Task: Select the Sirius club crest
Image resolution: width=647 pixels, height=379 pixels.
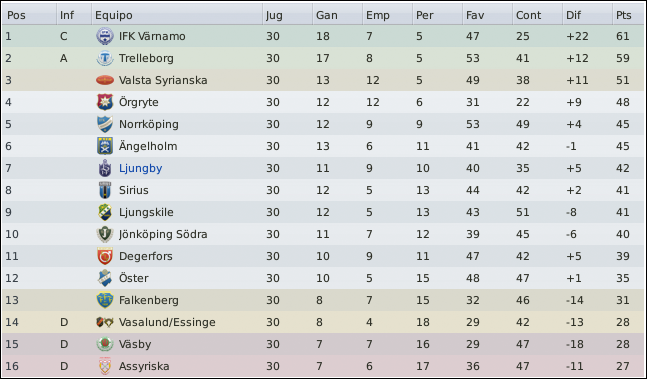Action: click(105, 190)
